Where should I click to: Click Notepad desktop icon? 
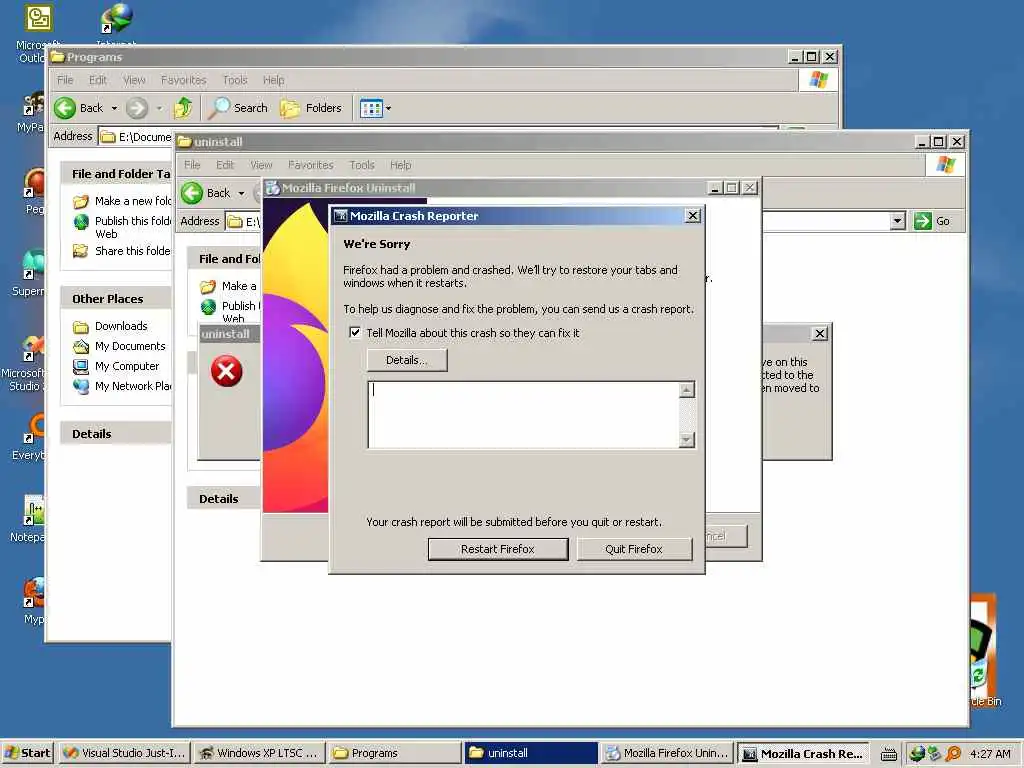34,510
